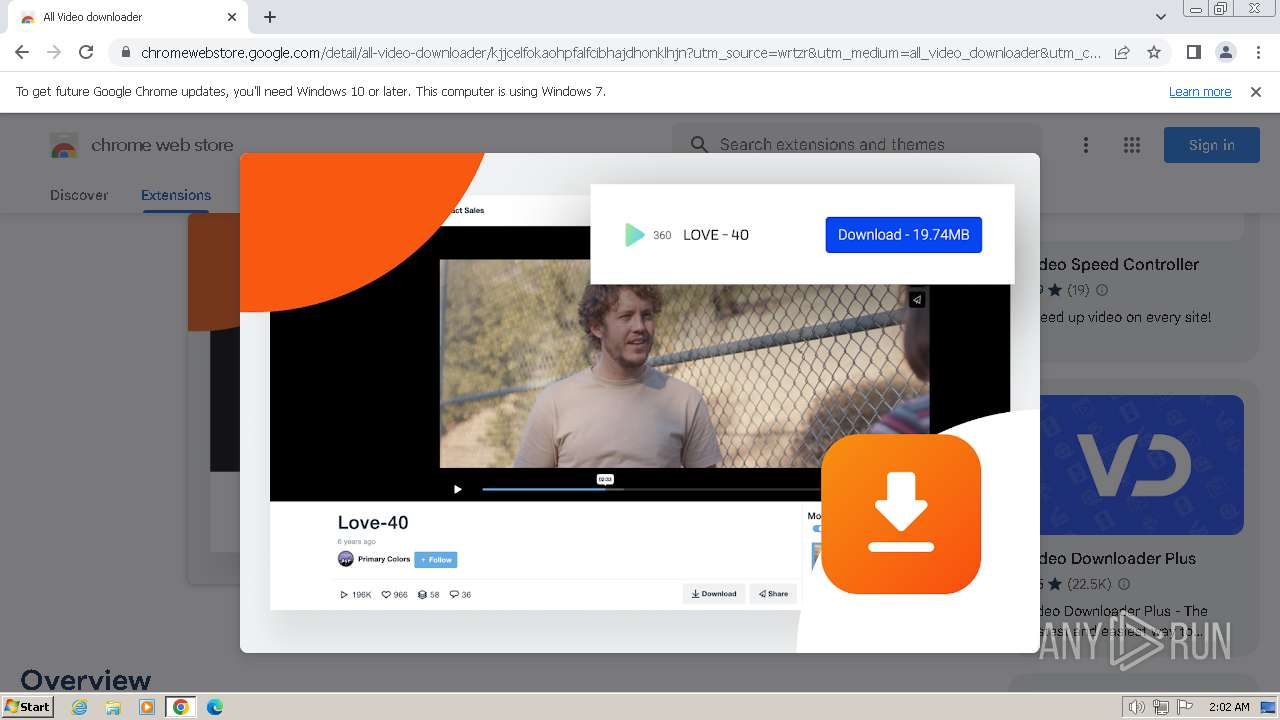The image size is (1280, 720).
Task: Click the Primary Colors channel avatar
Action: [x=346, y=559]
